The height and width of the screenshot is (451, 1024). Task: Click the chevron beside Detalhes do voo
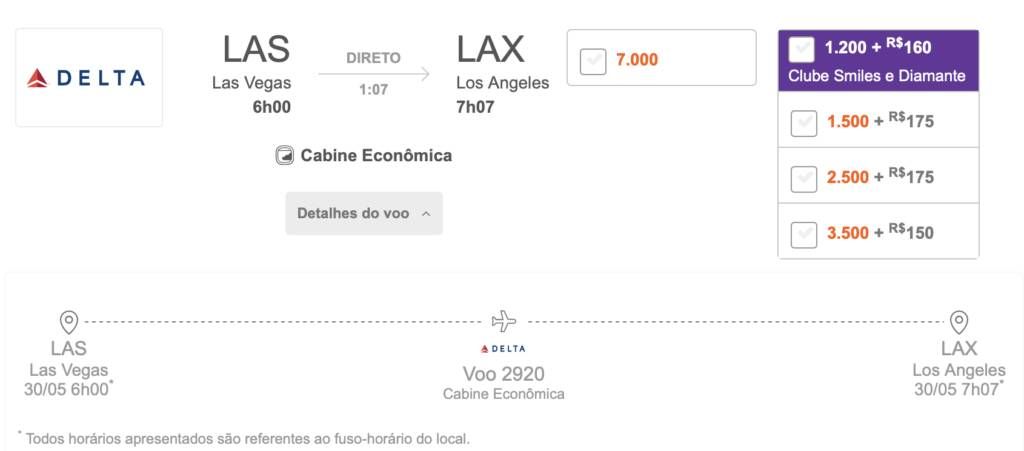[426, 214]
